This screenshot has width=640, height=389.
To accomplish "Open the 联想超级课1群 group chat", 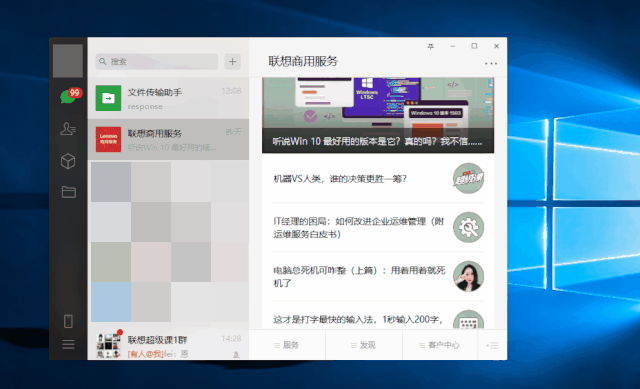I will [x=168, y=345].
